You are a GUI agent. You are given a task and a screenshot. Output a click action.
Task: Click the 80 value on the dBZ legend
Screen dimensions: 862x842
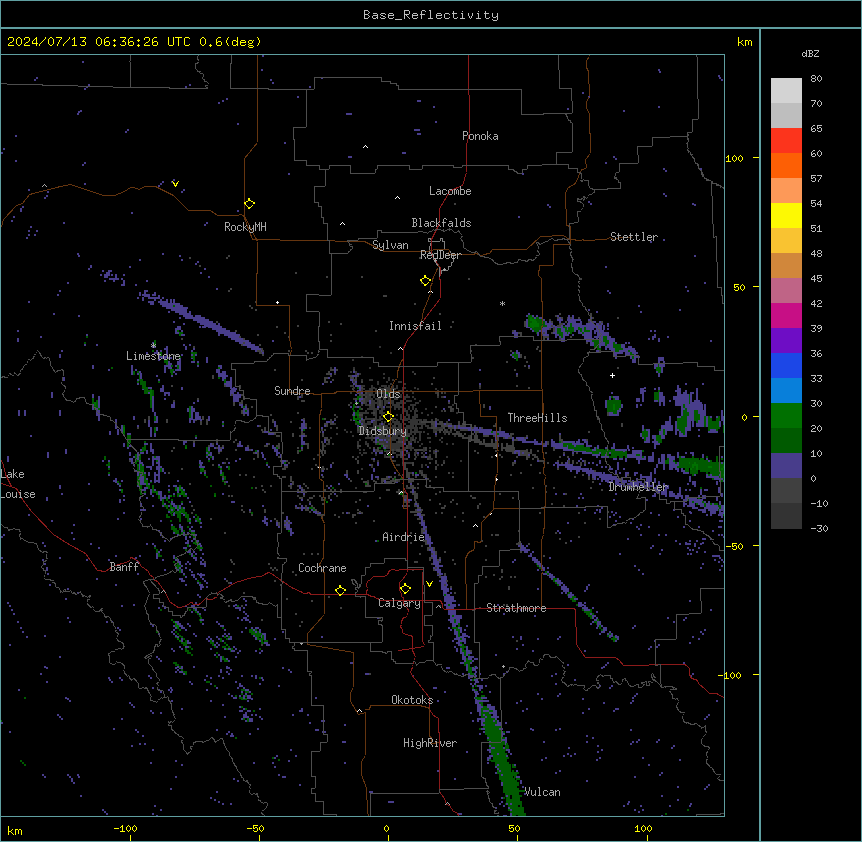point(816,79)
